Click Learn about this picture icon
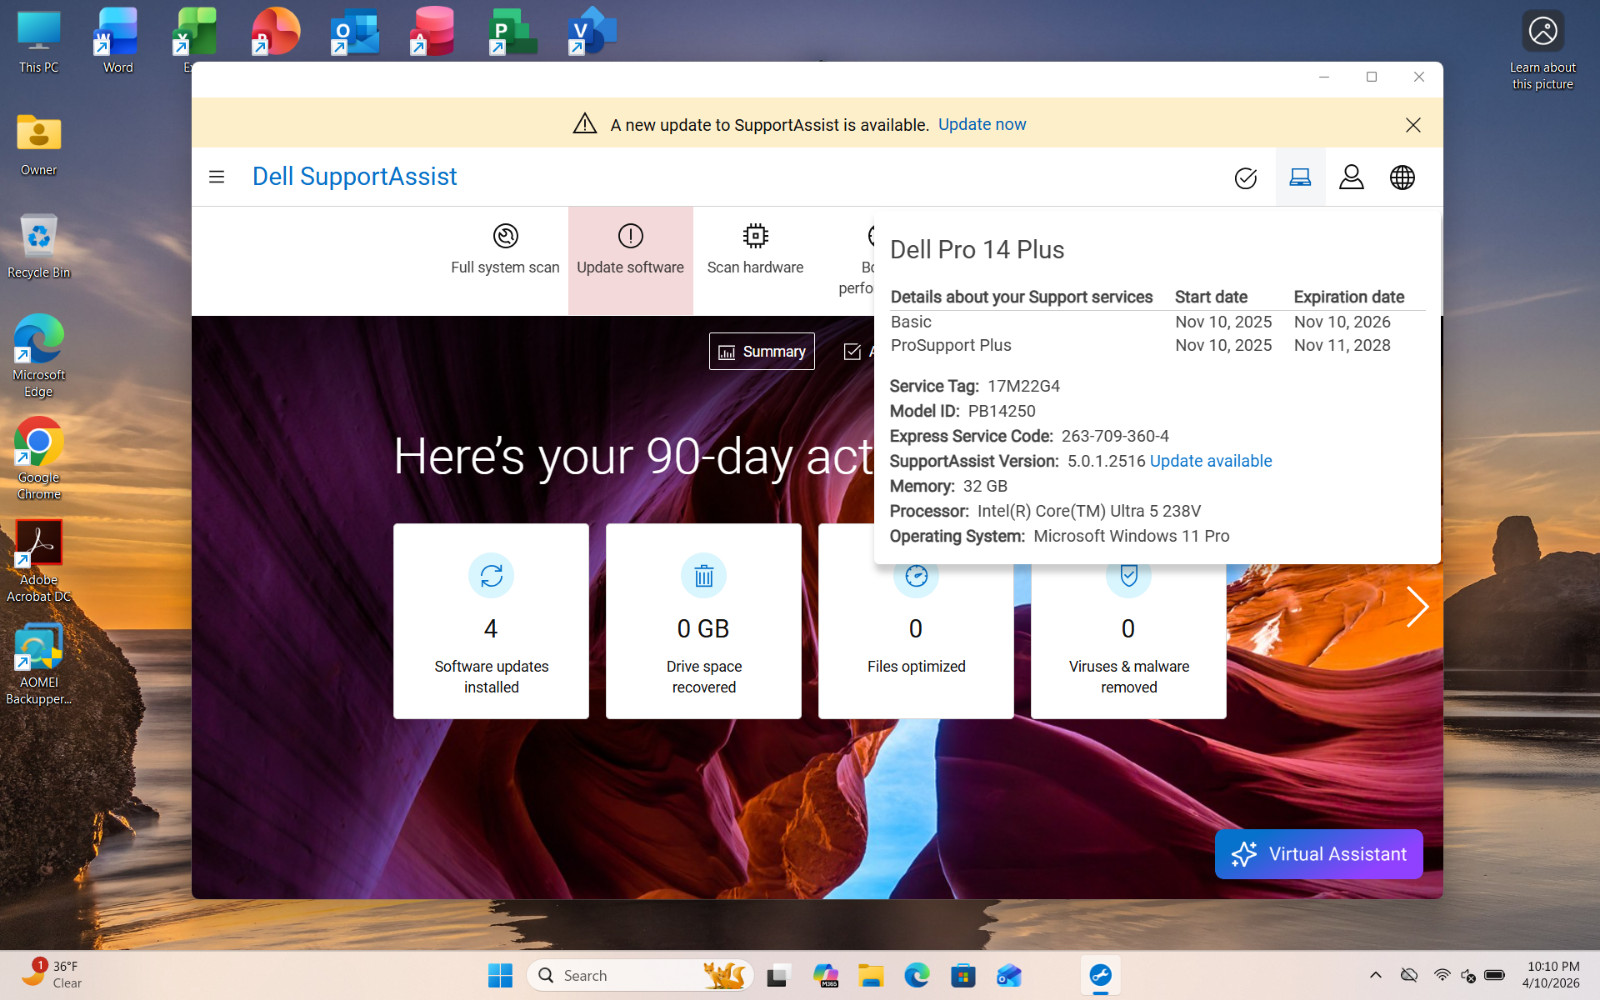Viewport: 1600px width, 1000px height. point(1543,51)
